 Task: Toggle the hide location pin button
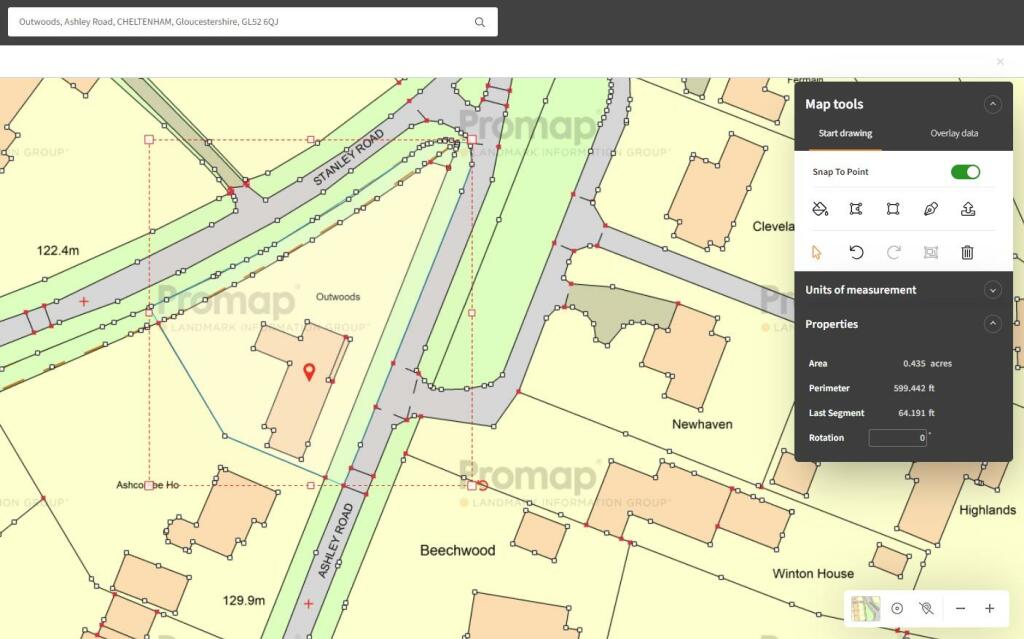point(926,608)
